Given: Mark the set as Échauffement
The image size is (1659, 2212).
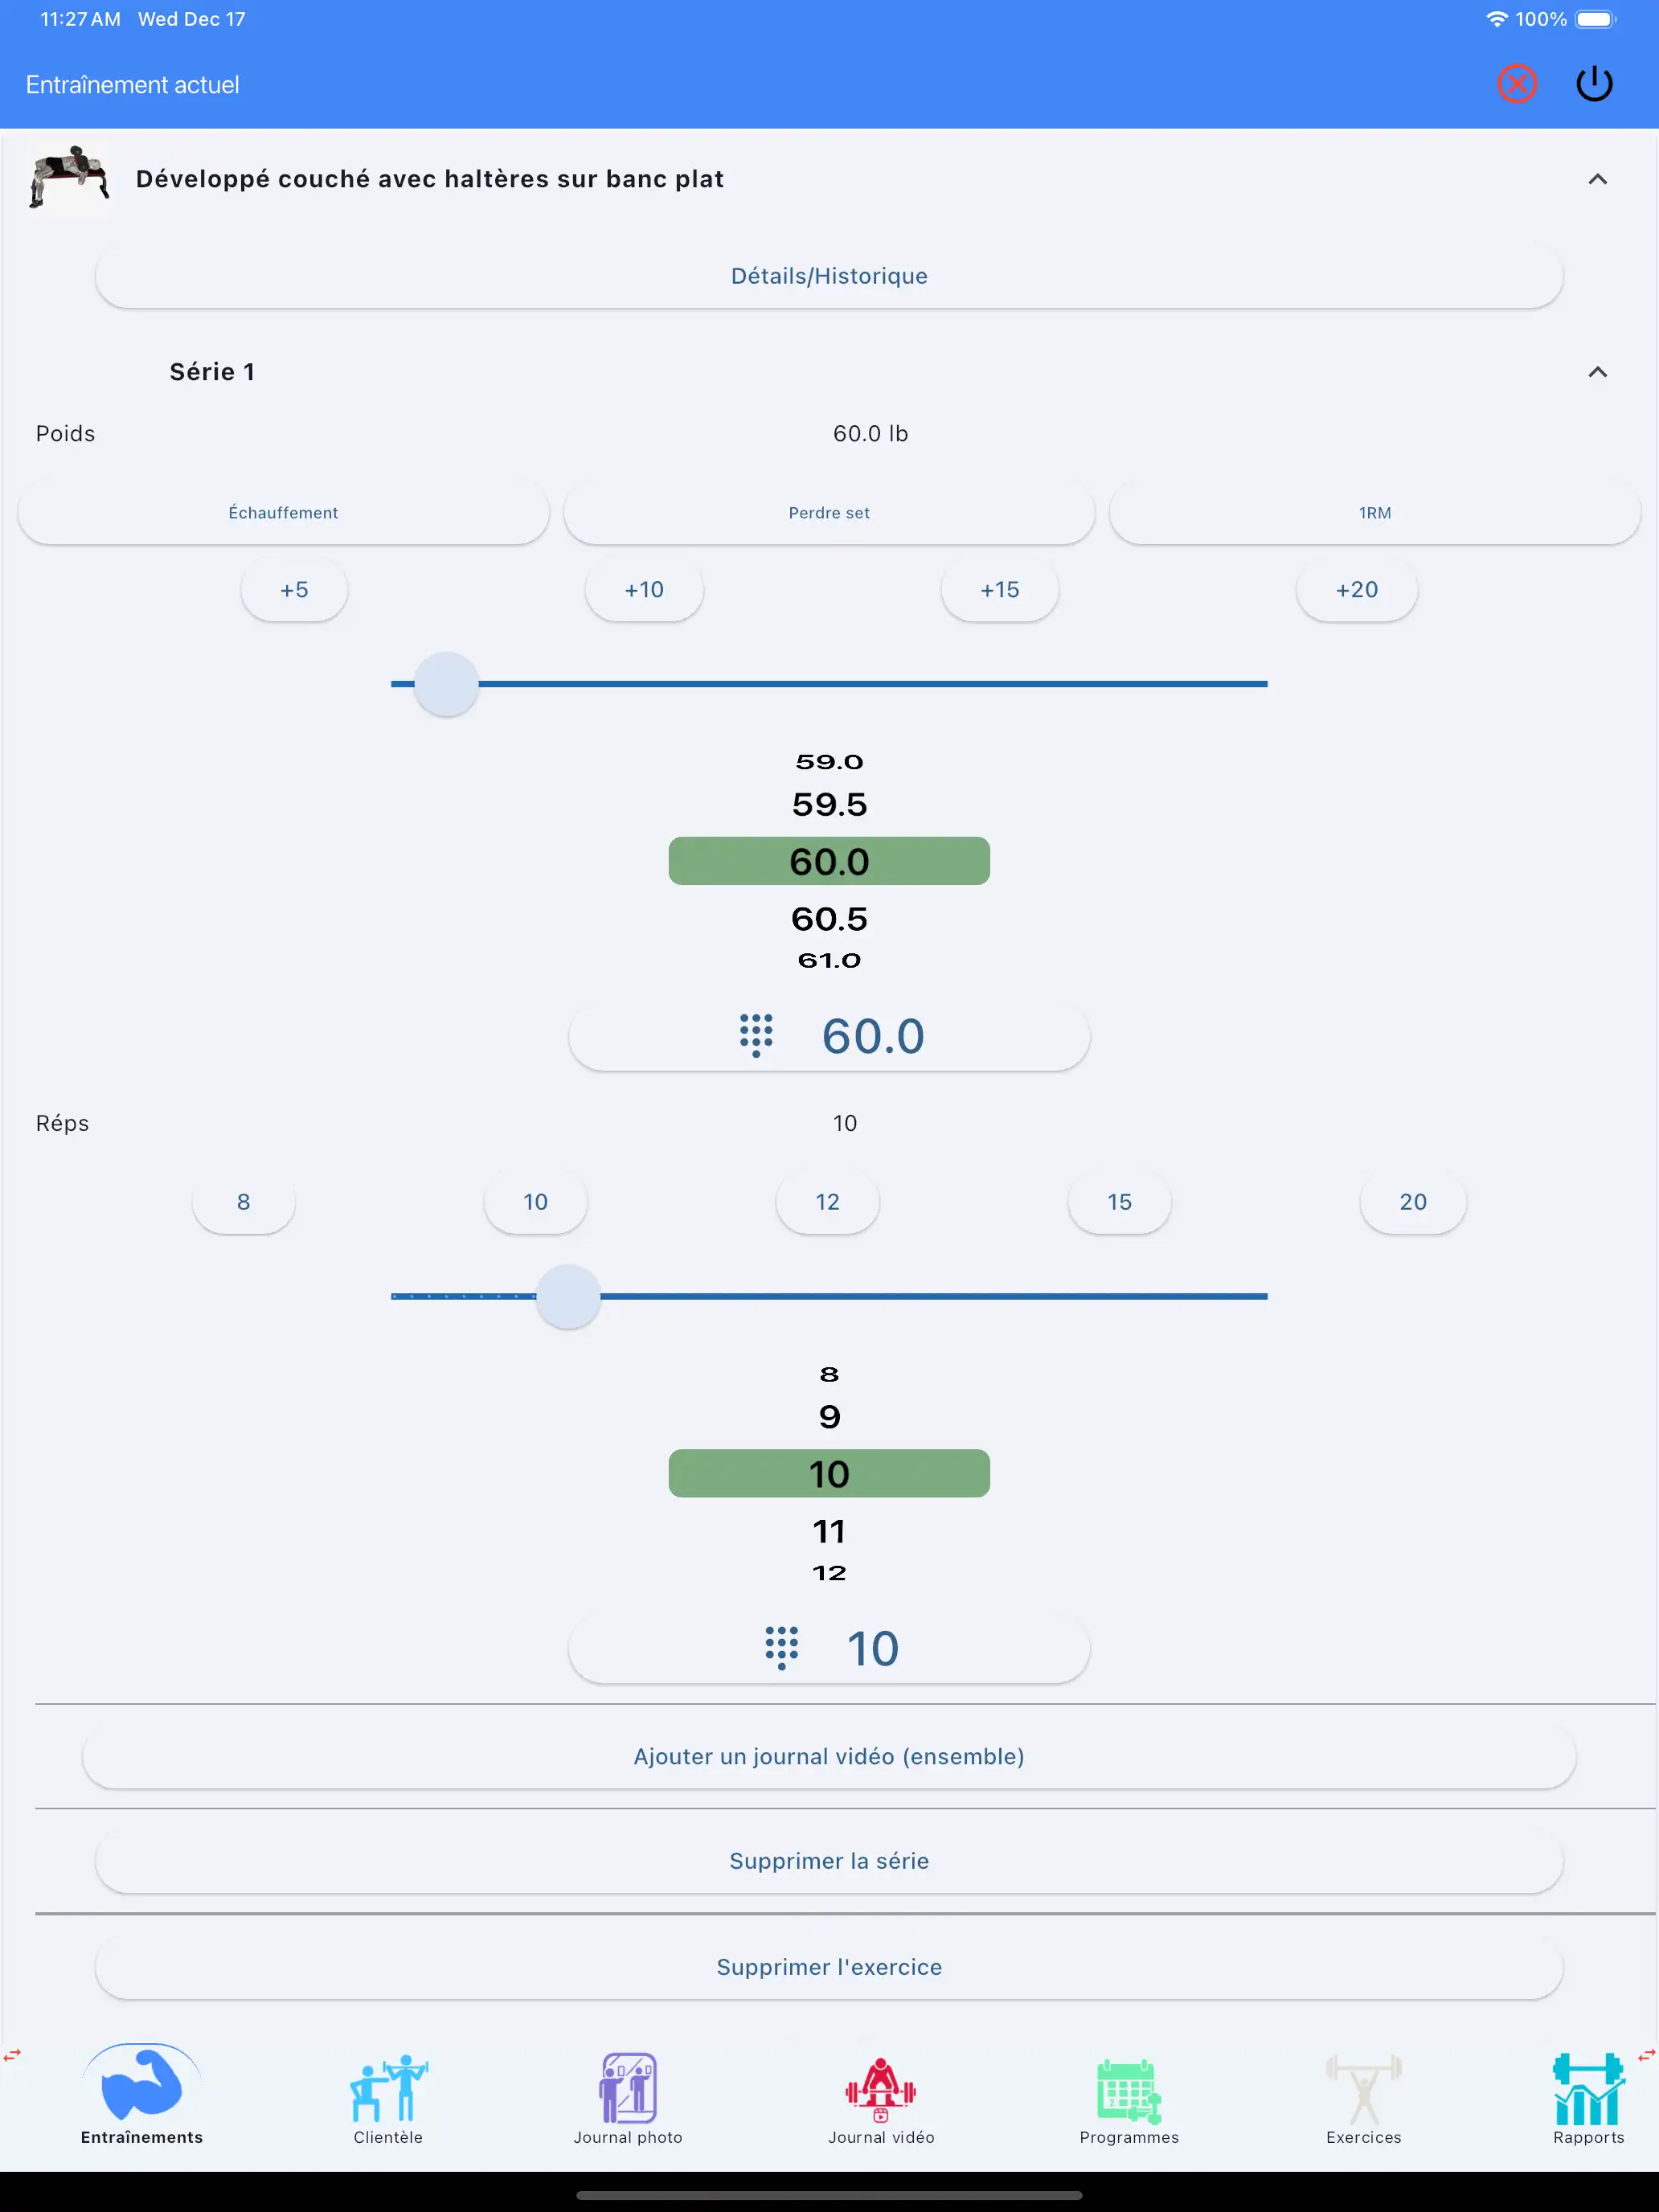Looking at the screenshot, I should [283, 512].
